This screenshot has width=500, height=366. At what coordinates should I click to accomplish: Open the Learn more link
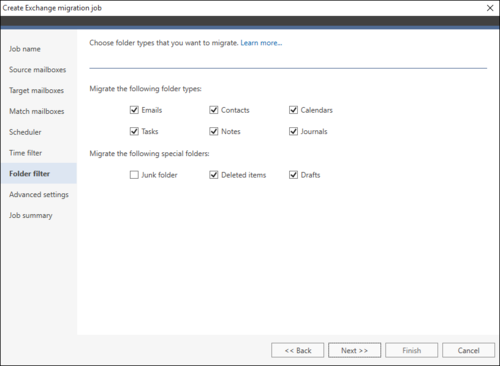point(261,43)
